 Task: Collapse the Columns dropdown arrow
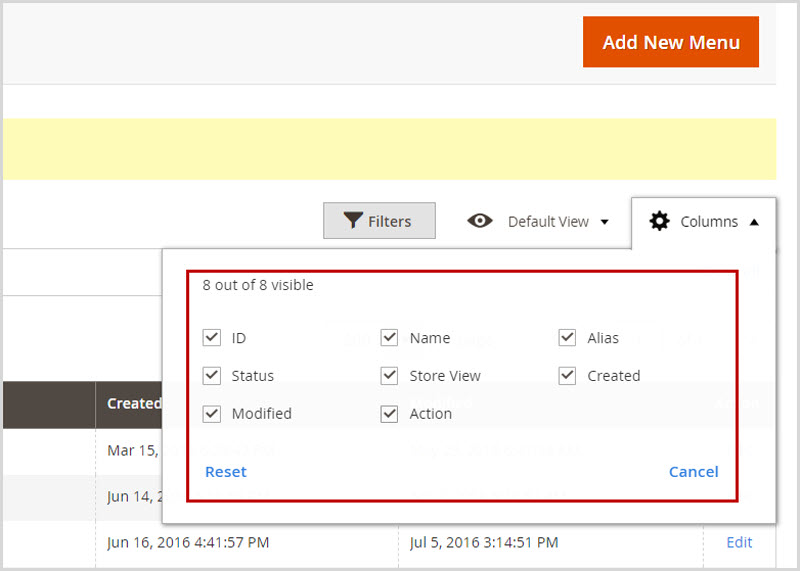753,222
